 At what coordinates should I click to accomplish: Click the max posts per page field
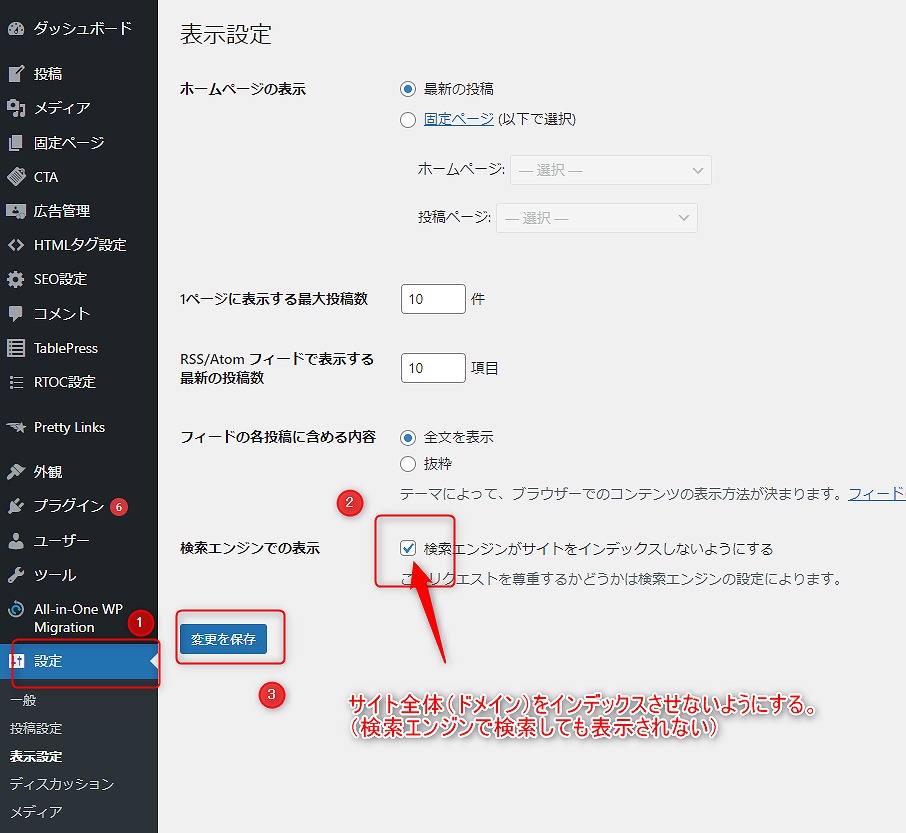[x=433, y=299]
